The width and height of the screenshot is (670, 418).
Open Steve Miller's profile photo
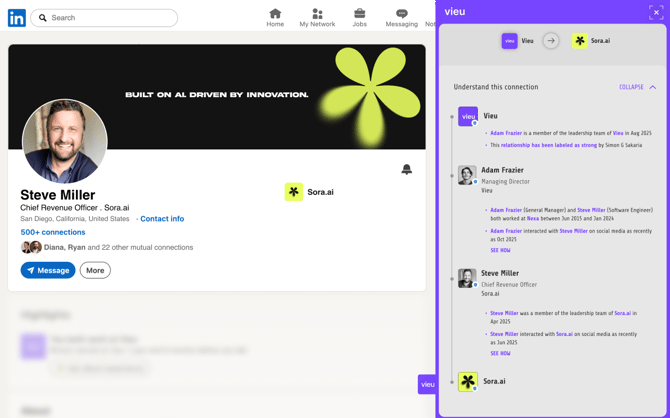(65, 141)
